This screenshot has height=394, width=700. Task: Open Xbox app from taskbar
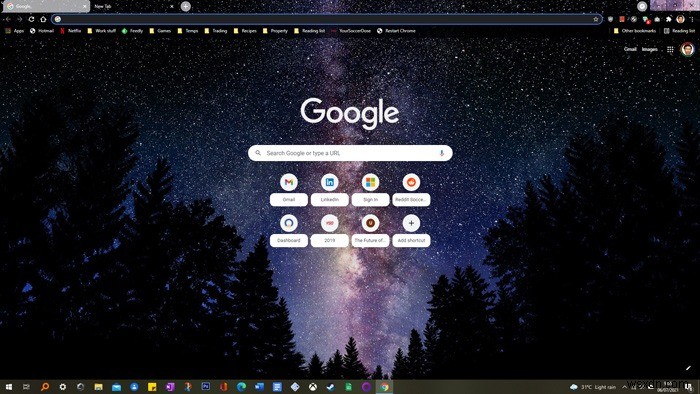[313, 387]
